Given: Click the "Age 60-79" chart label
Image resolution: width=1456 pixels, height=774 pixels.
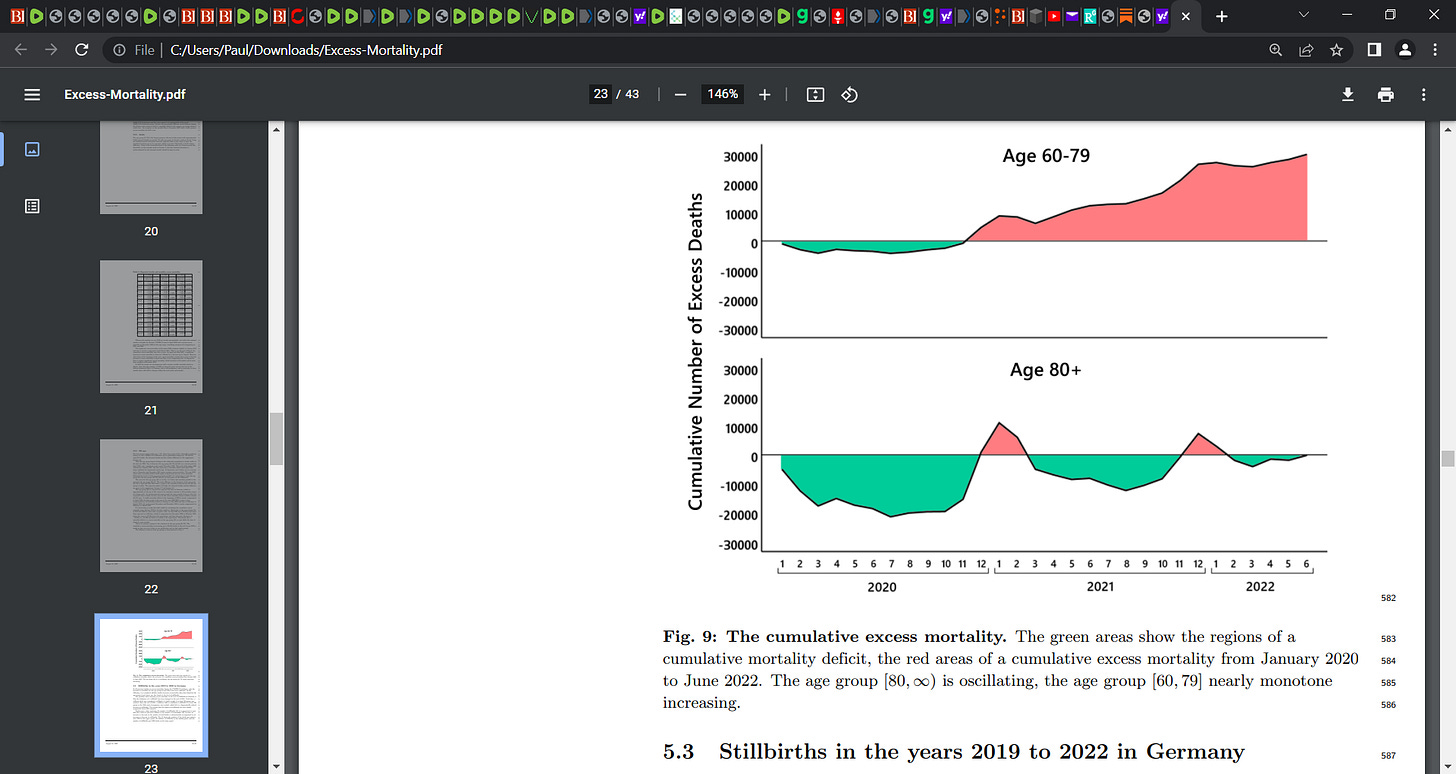Looking at the screenshot, I should click(1046, 156).
